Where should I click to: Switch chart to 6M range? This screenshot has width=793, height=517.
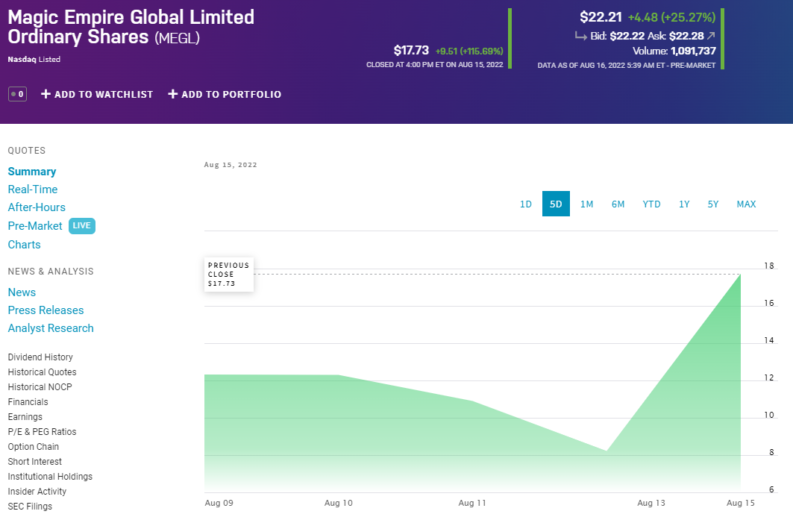(618, 204)
